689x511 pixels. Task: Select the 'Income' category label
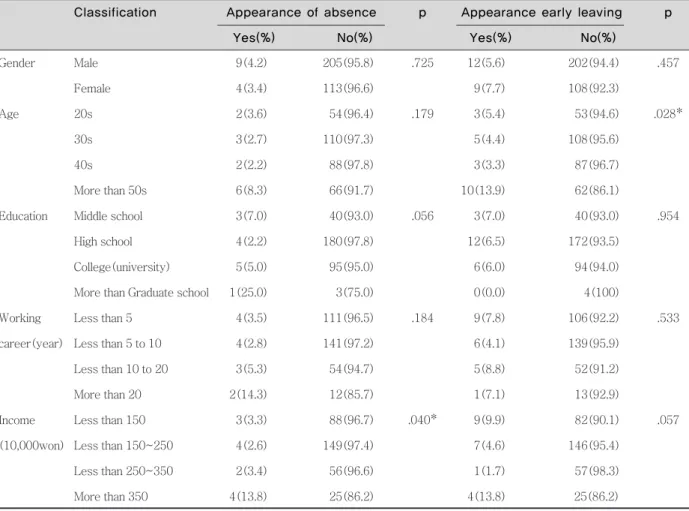click(x=18, y=420)
